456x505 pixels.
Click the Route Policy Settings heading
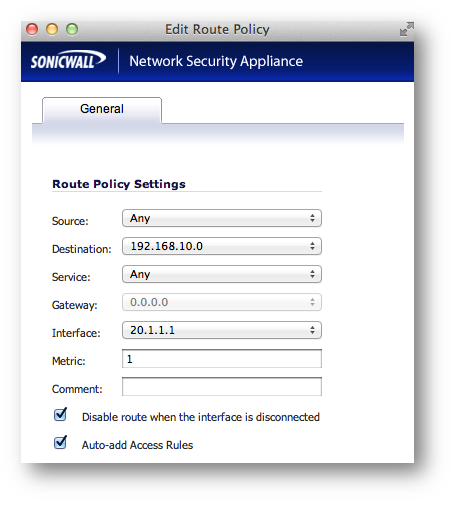pyautogui.click(x=119, y=184)
